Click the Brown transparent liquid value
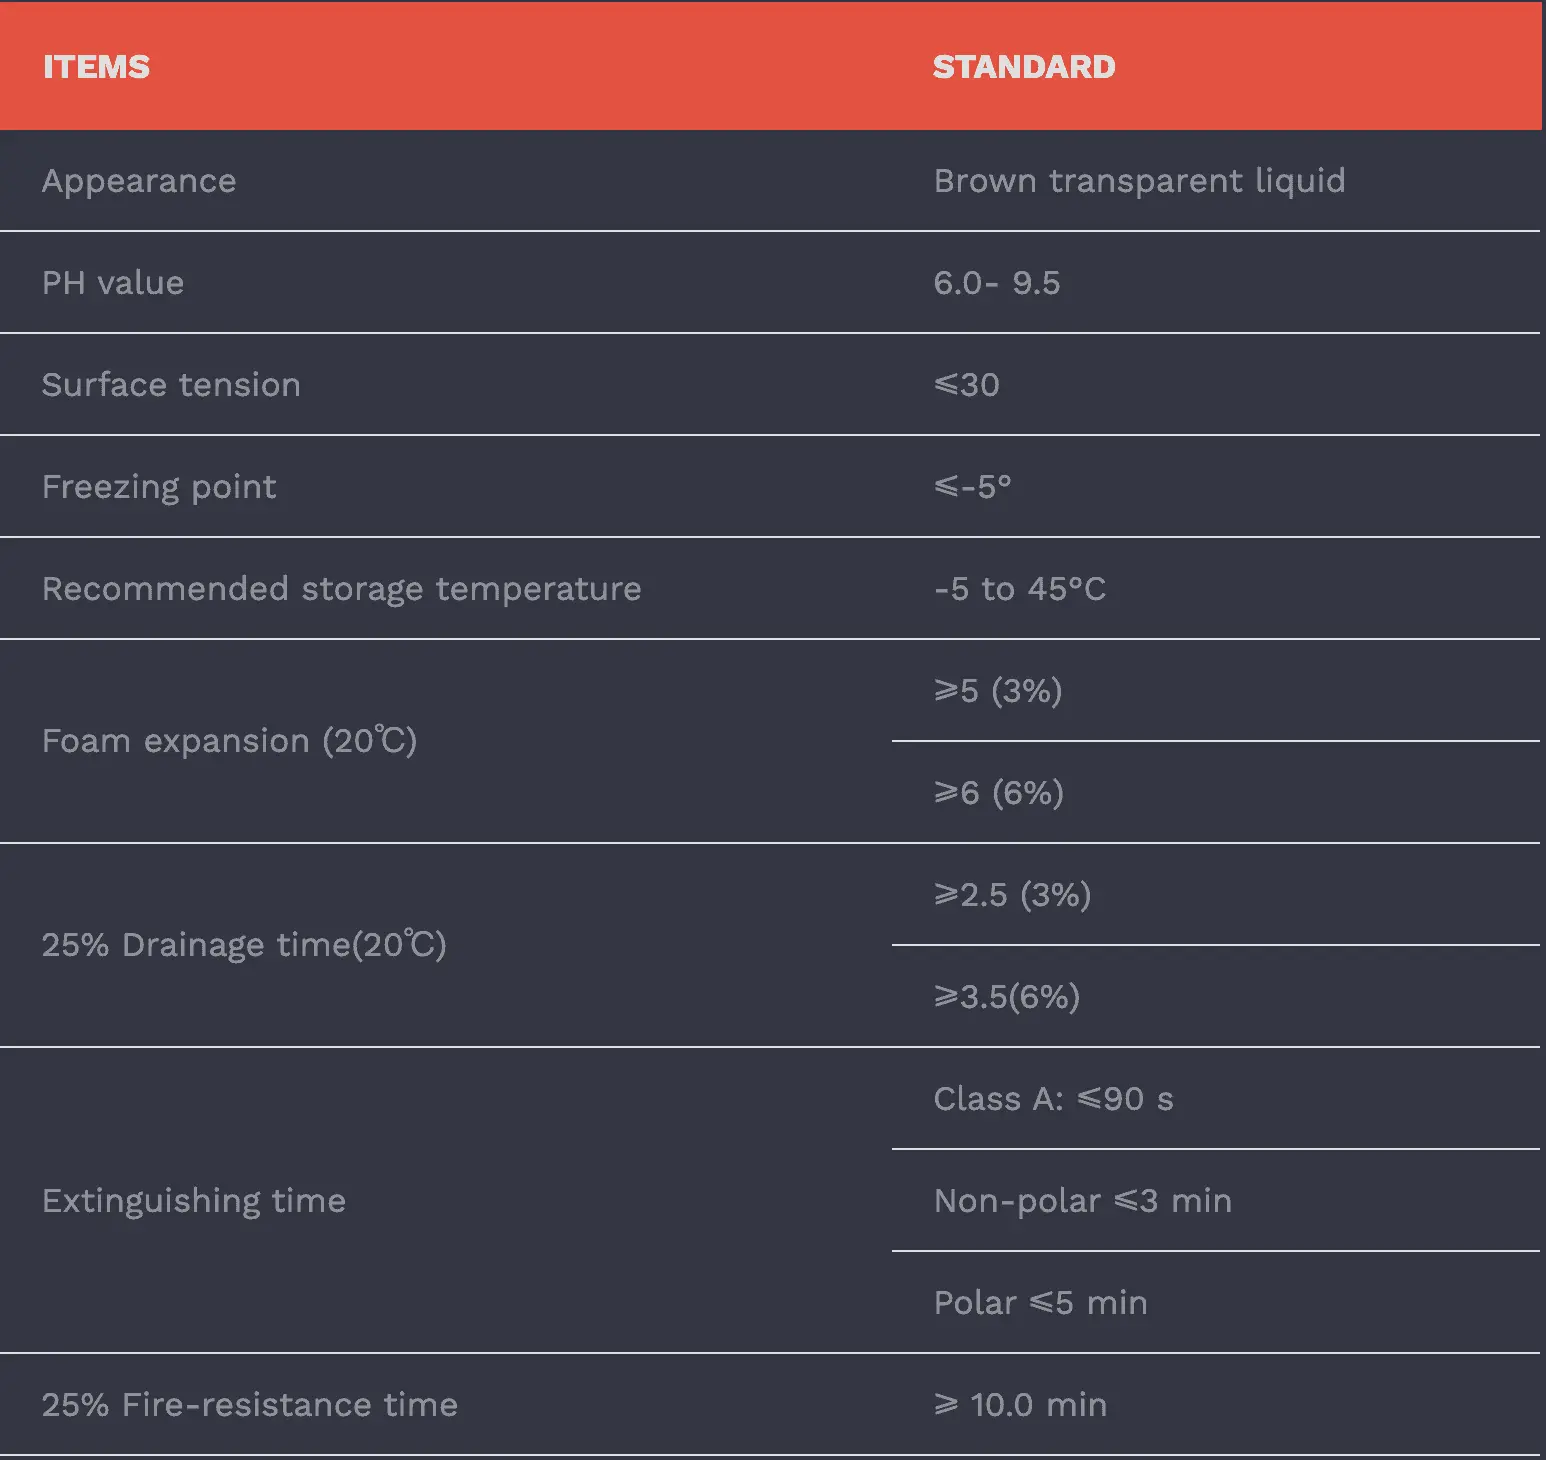Image resolution: width=1546 pixels, height=1460 pixels. (1139, 181)
